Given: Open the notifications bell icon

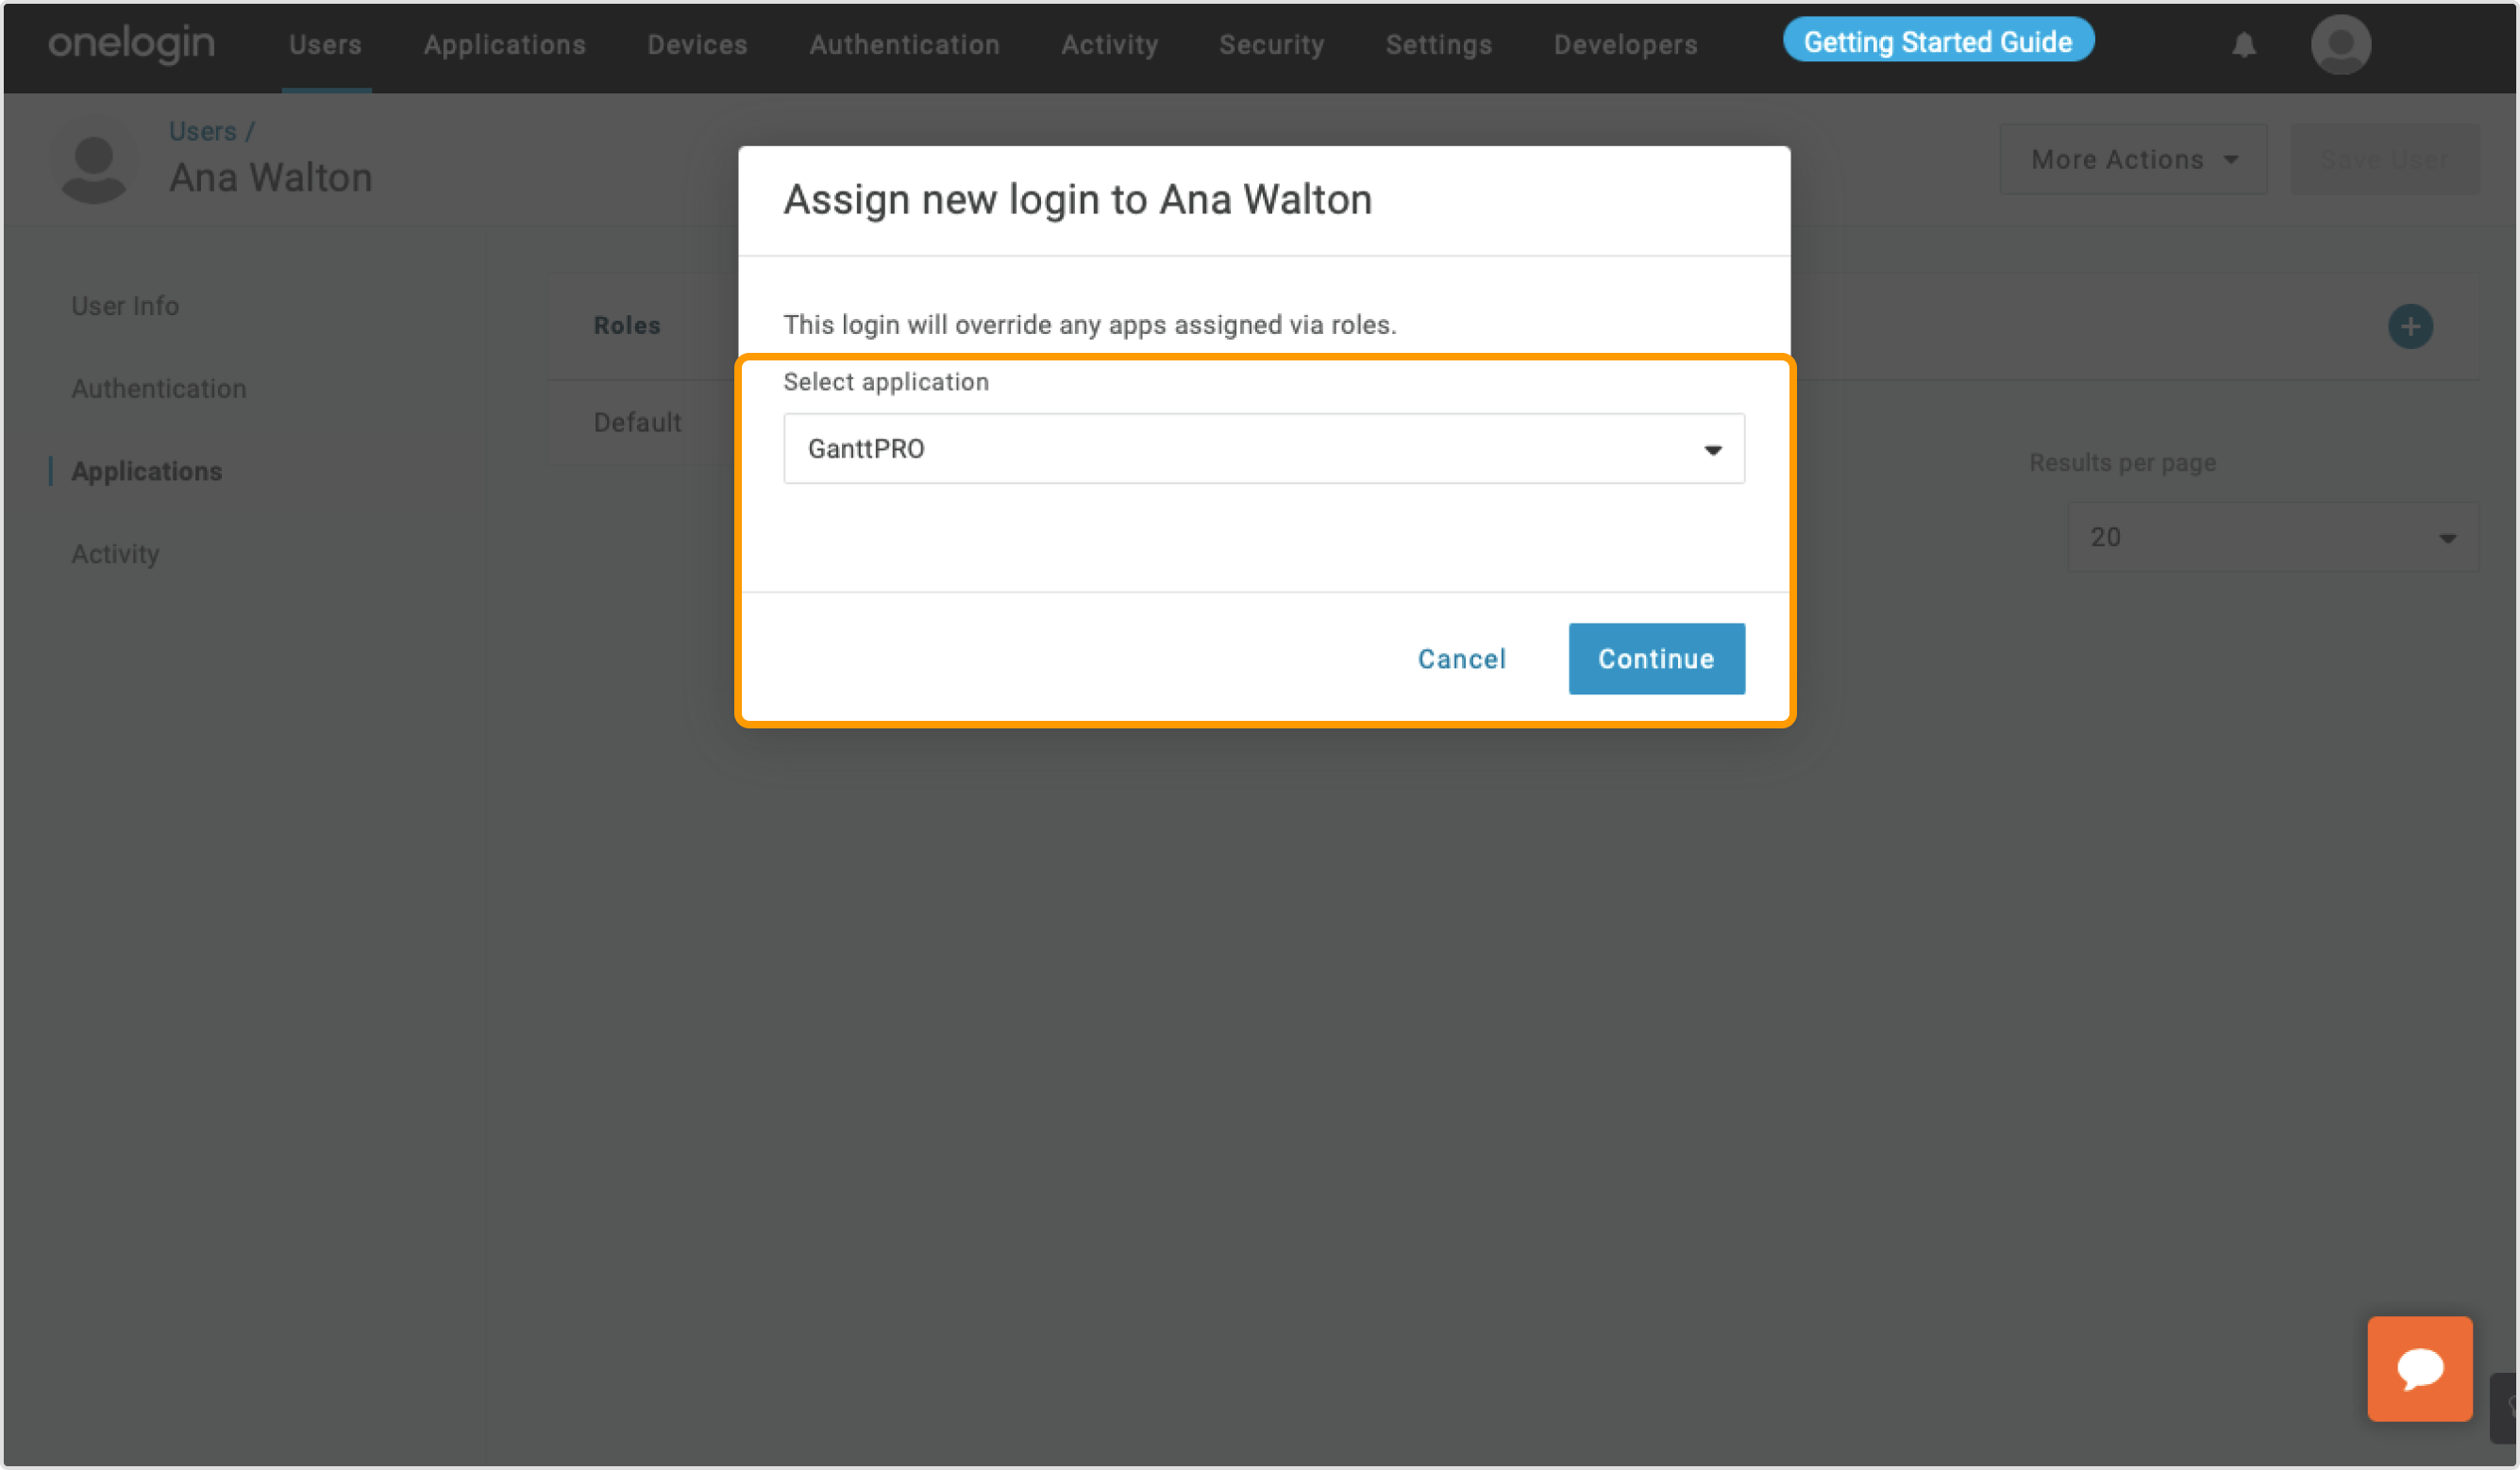Looking at the screenshot, I should point(2244,45).
